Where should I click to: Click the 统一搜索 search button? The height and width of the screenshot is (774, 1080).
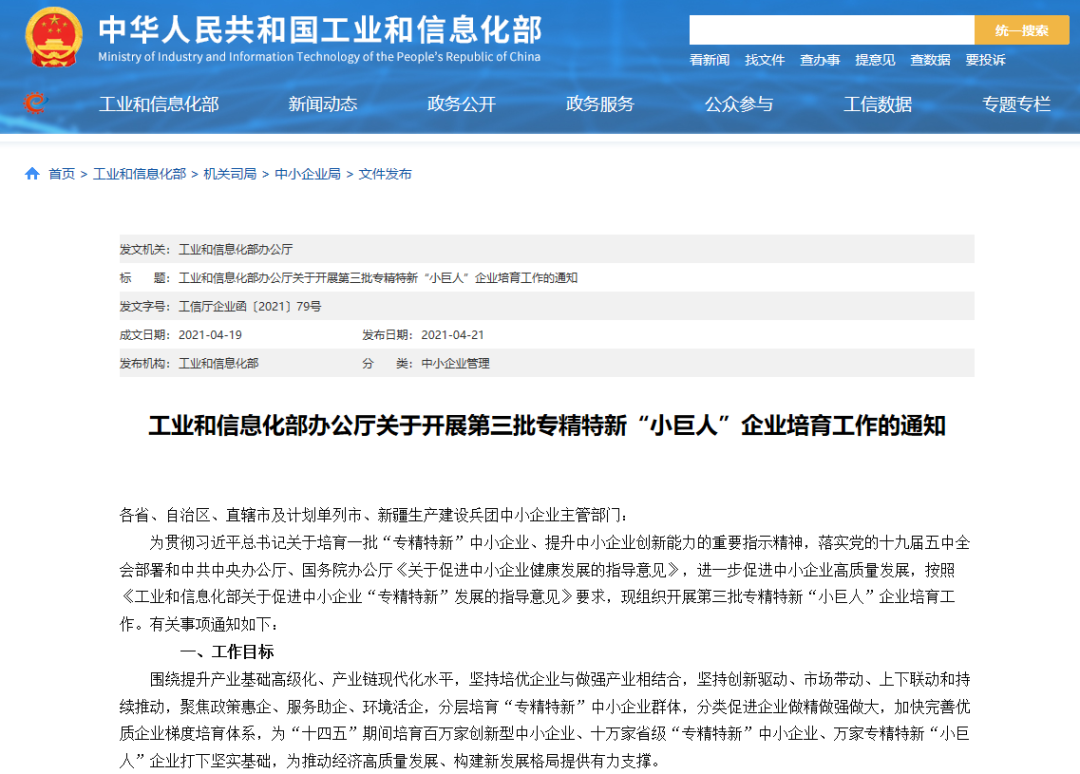pos(1021,30)
